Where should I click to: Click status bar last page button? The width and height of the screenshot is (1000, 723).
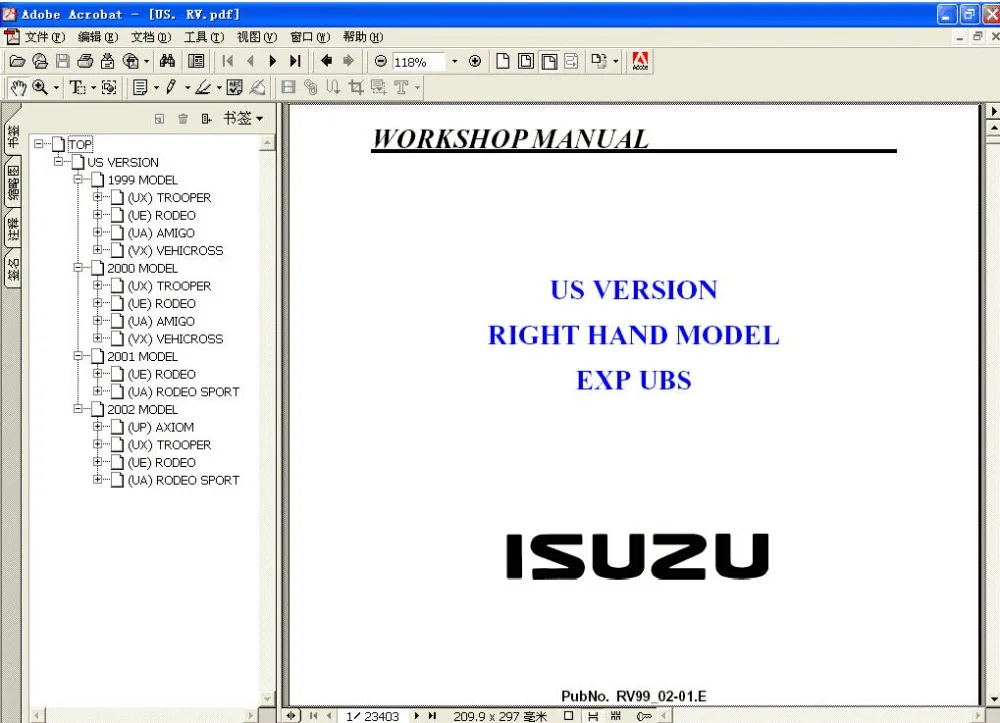pyautogui.click(x=433, y=716)
